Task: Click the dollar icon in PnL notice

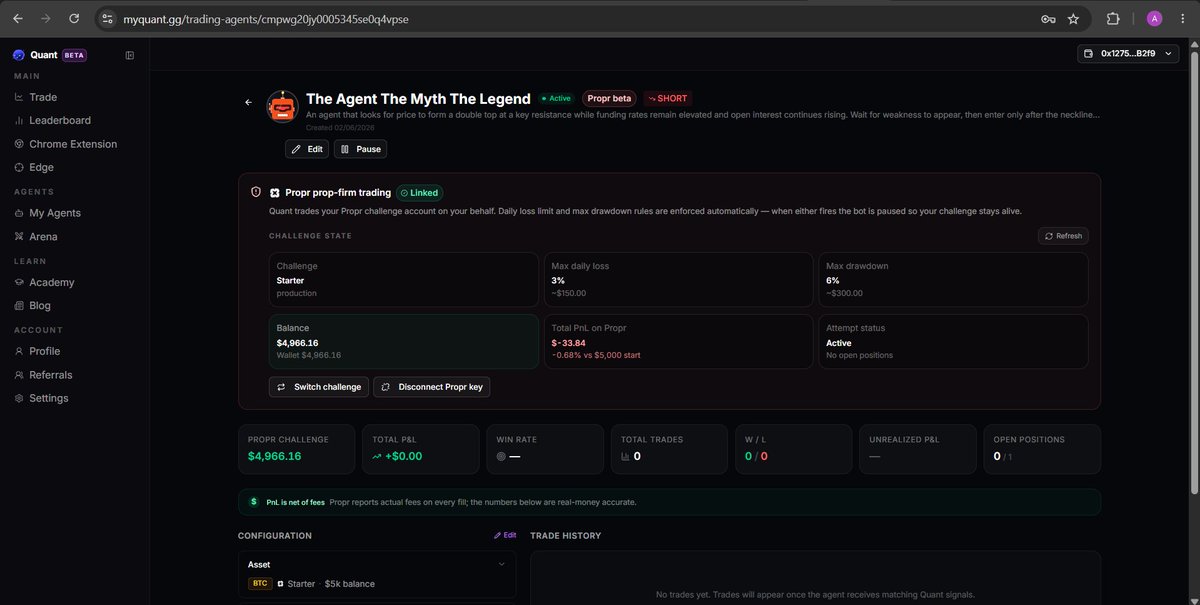Action: (x=254, y=502)
